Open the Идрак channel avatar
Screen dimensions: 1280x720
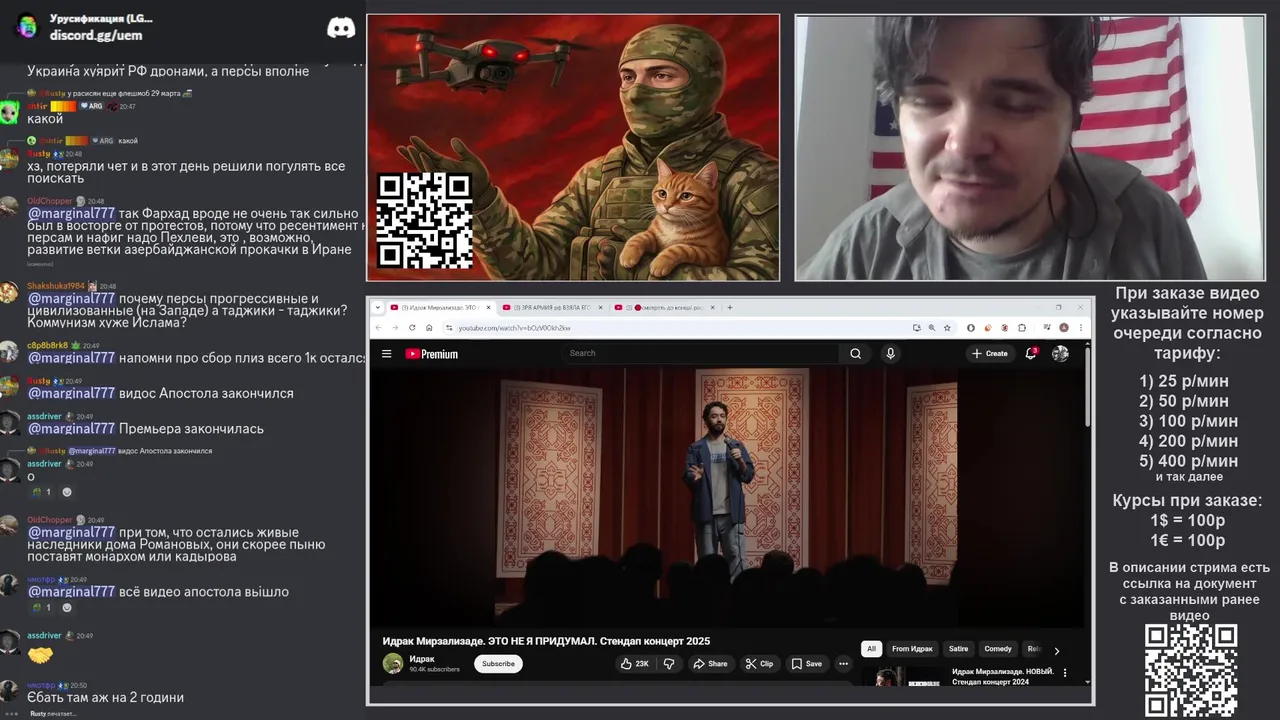tap(393, 663)
